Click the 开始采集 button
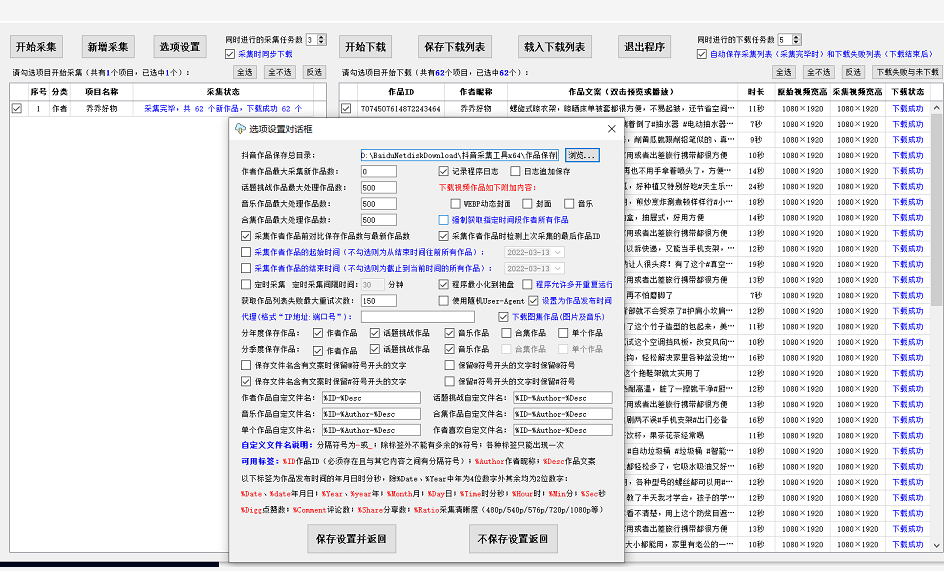 [x=36, y=47]
